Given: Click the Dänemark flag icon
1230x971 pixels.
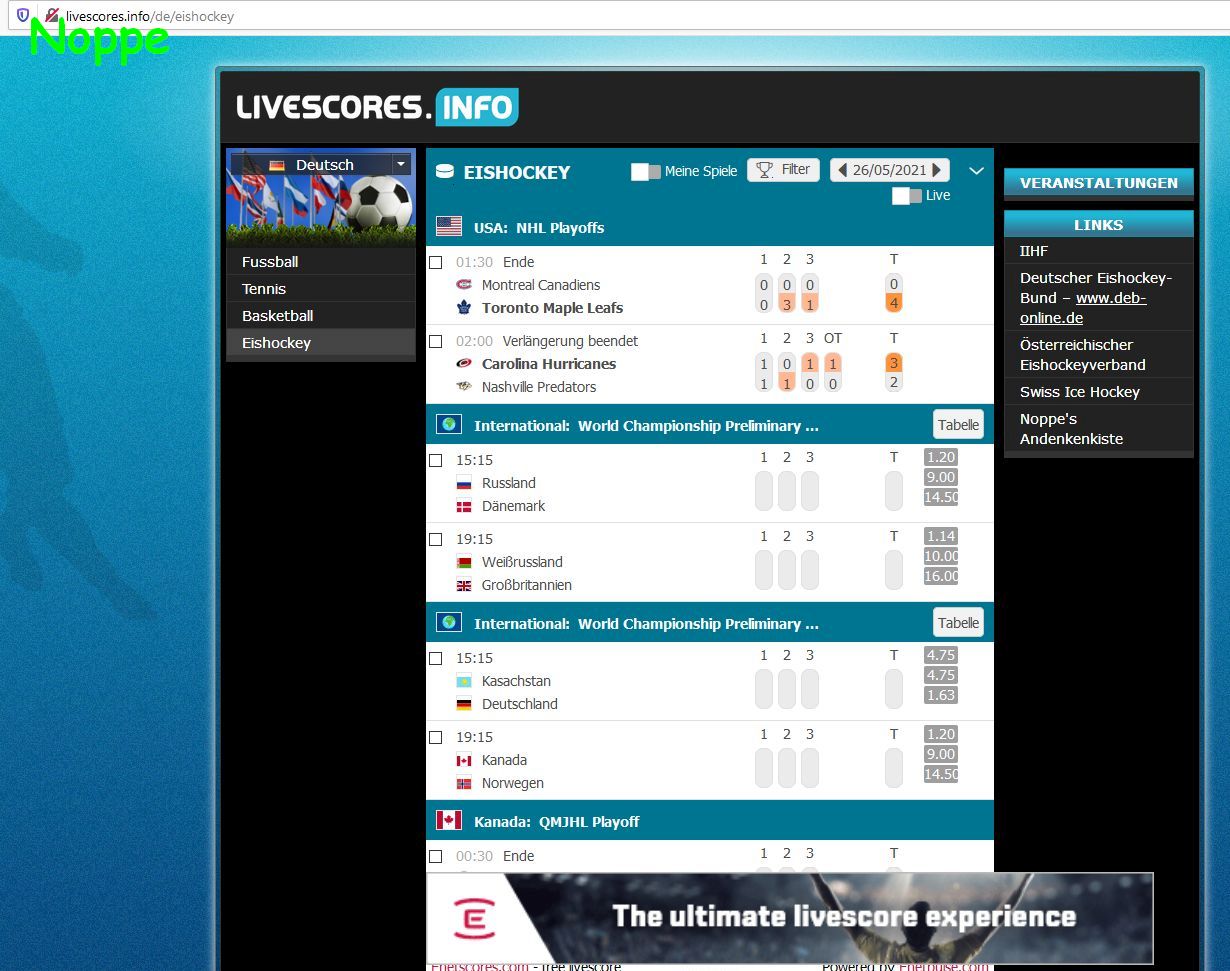Looking at the screenshot, I should 463,506.
